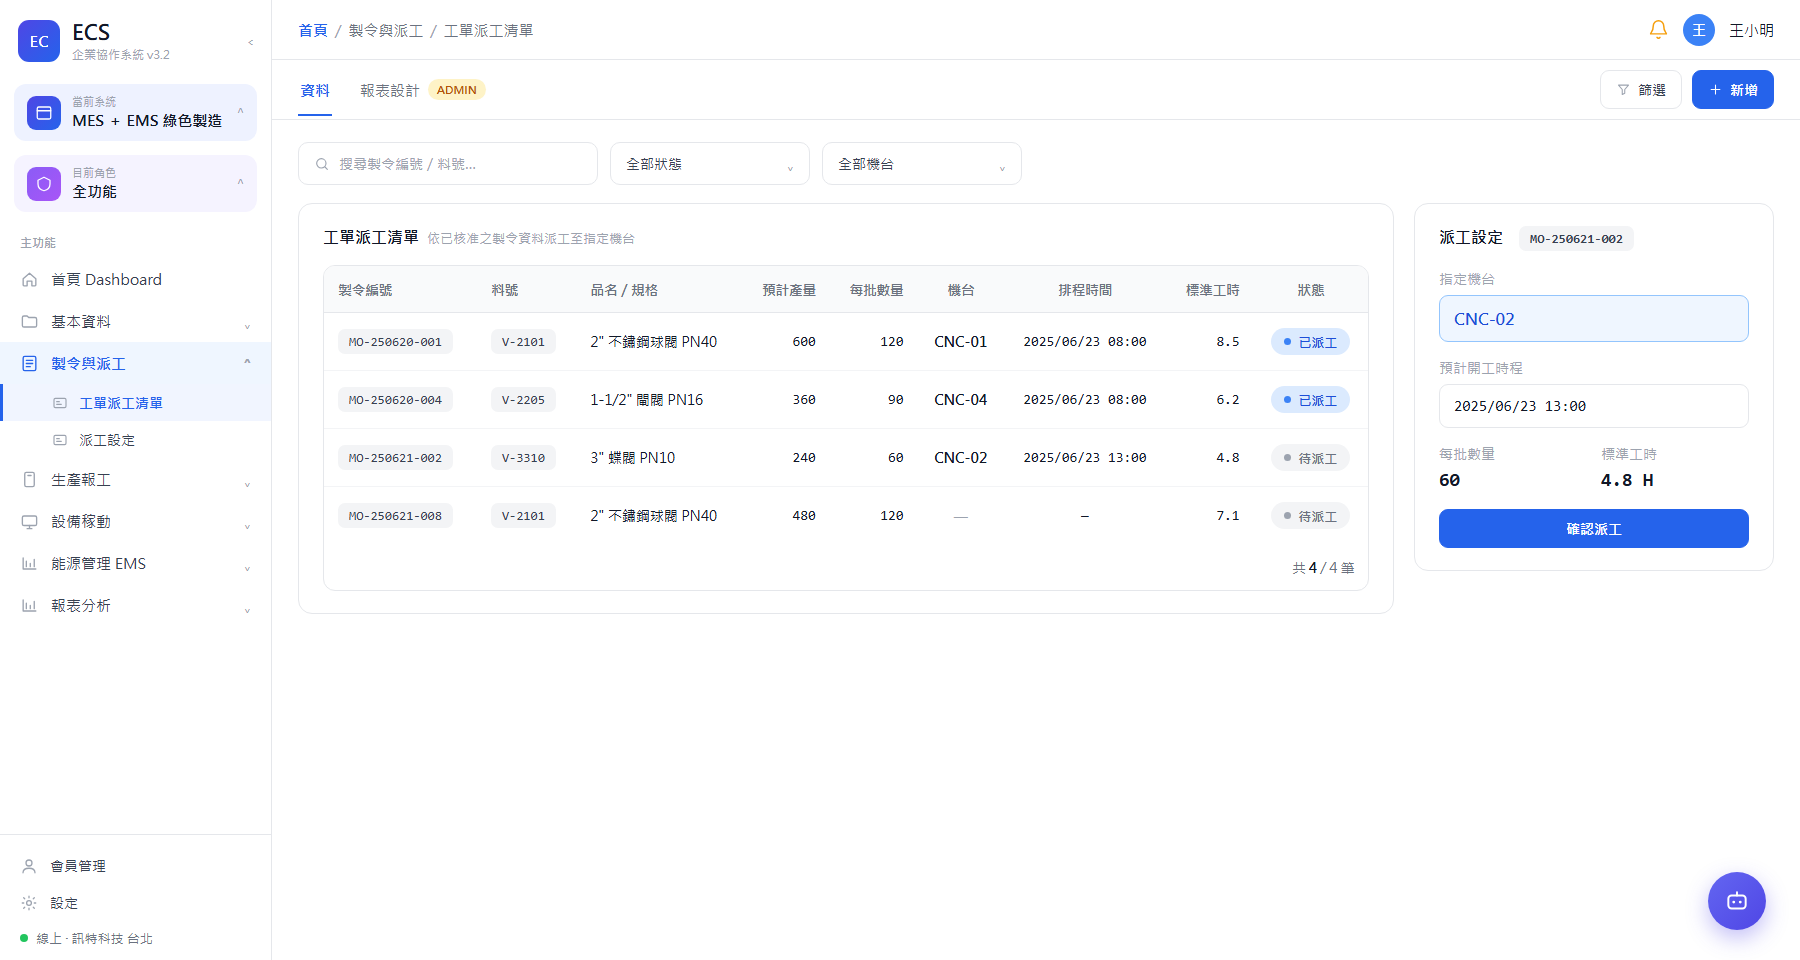Click the current system MES icon
Screen dimensions: 1800x960
point(44,113)
